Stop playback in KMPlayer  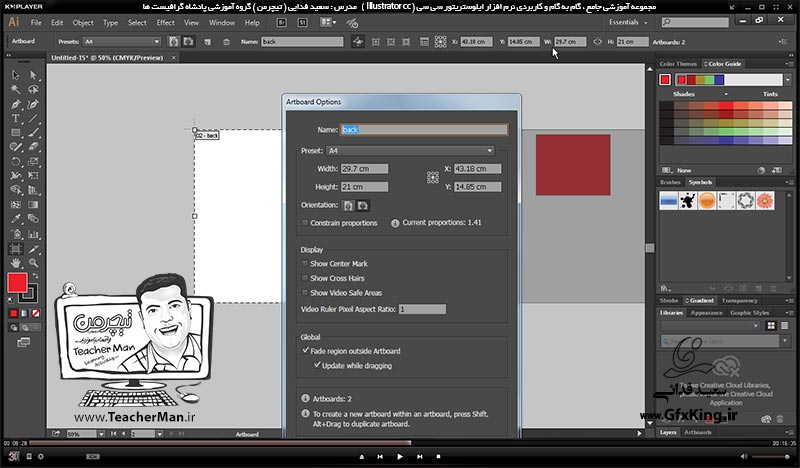(438, 456)
